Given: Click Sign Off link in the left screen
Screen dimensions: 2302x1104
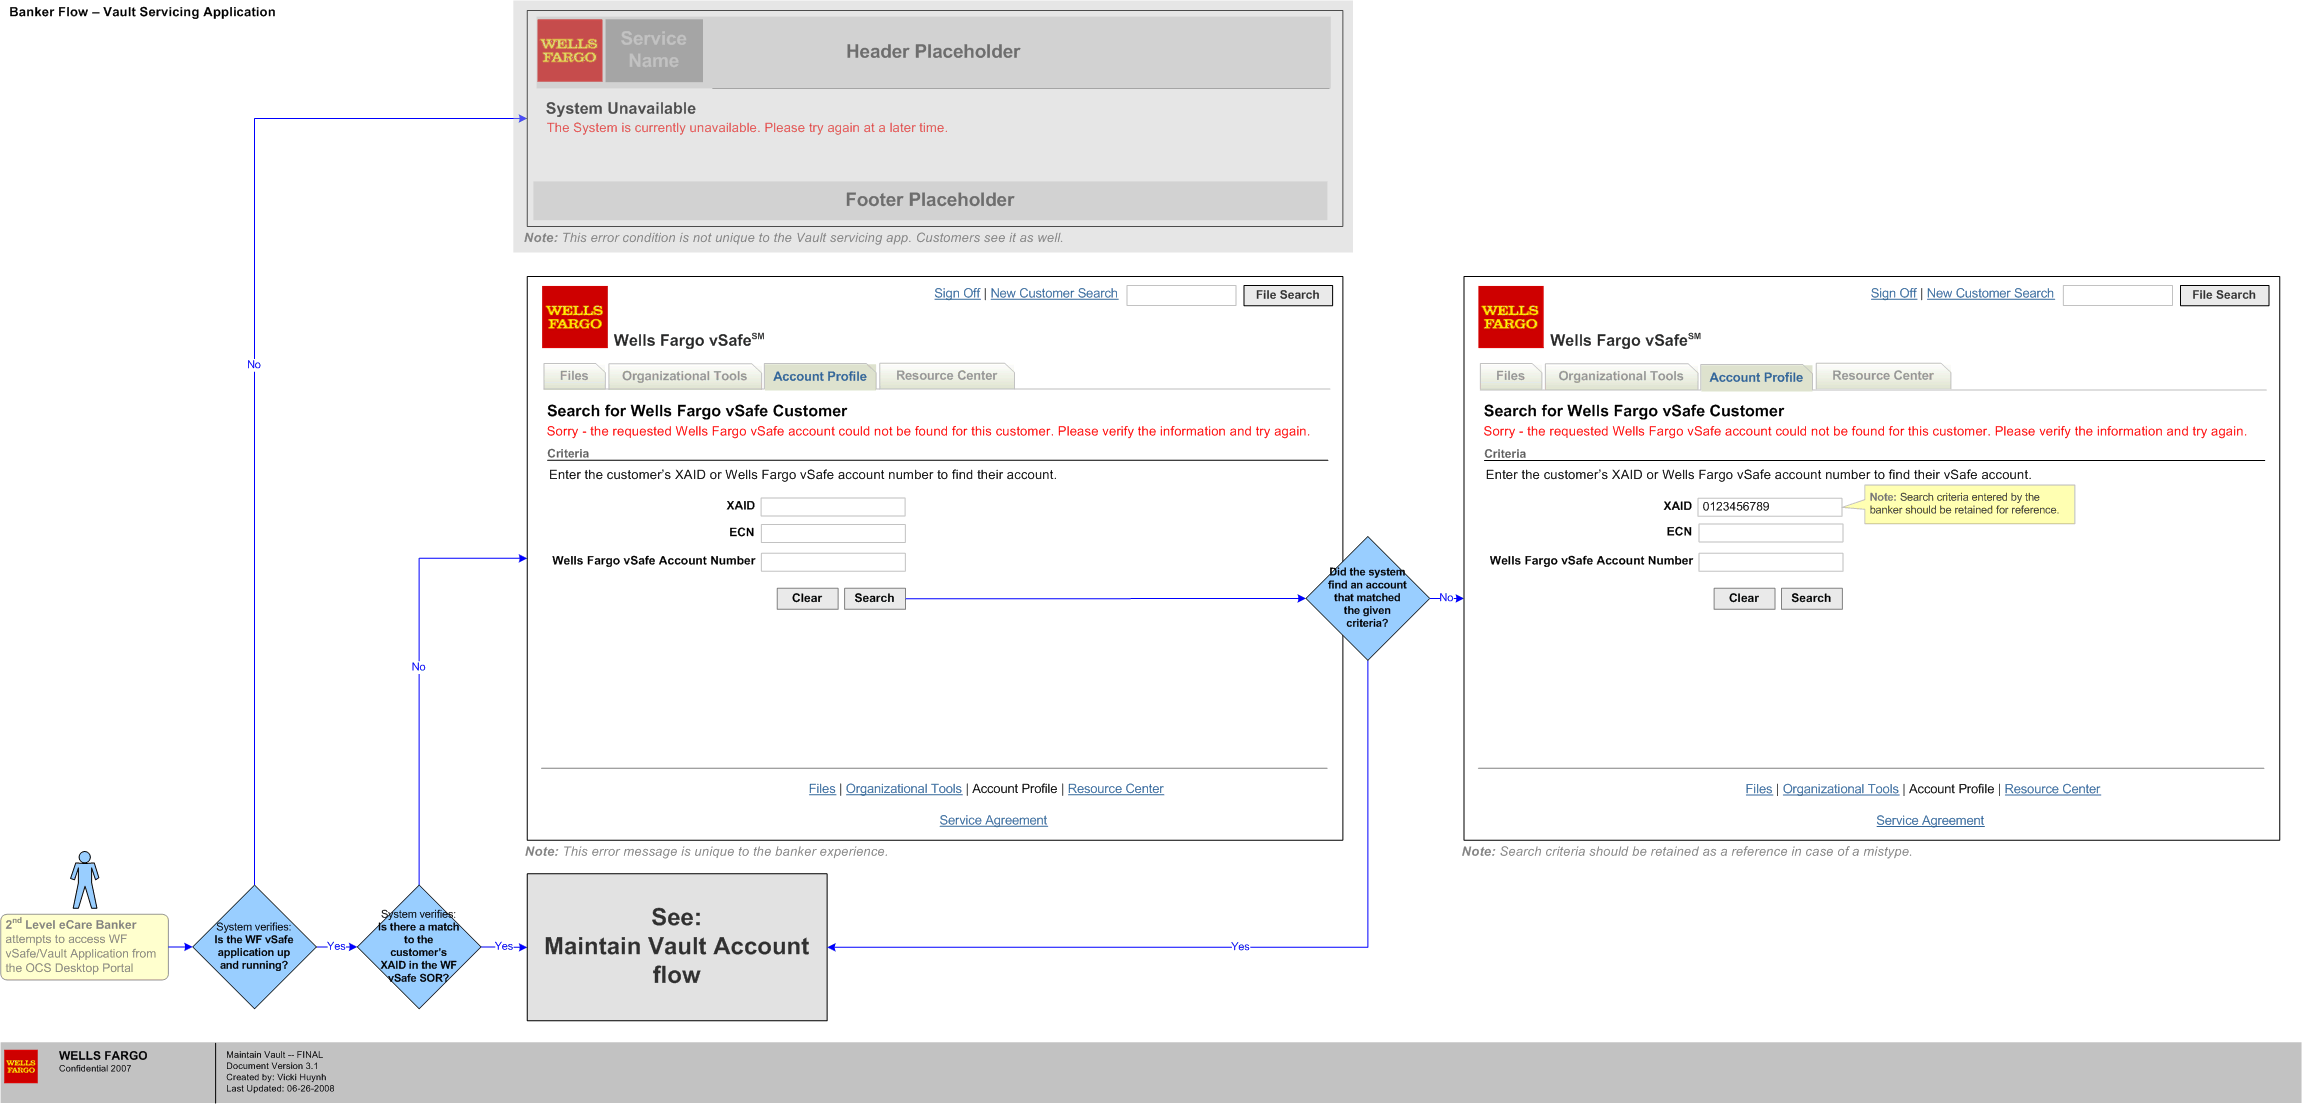Looking at the screenshot, I should coord(957,293).
